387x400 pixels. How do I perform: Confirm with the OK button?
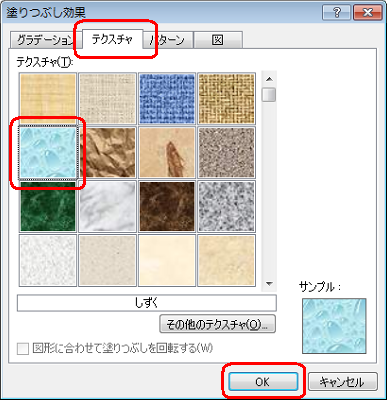(x=263, y=381)
